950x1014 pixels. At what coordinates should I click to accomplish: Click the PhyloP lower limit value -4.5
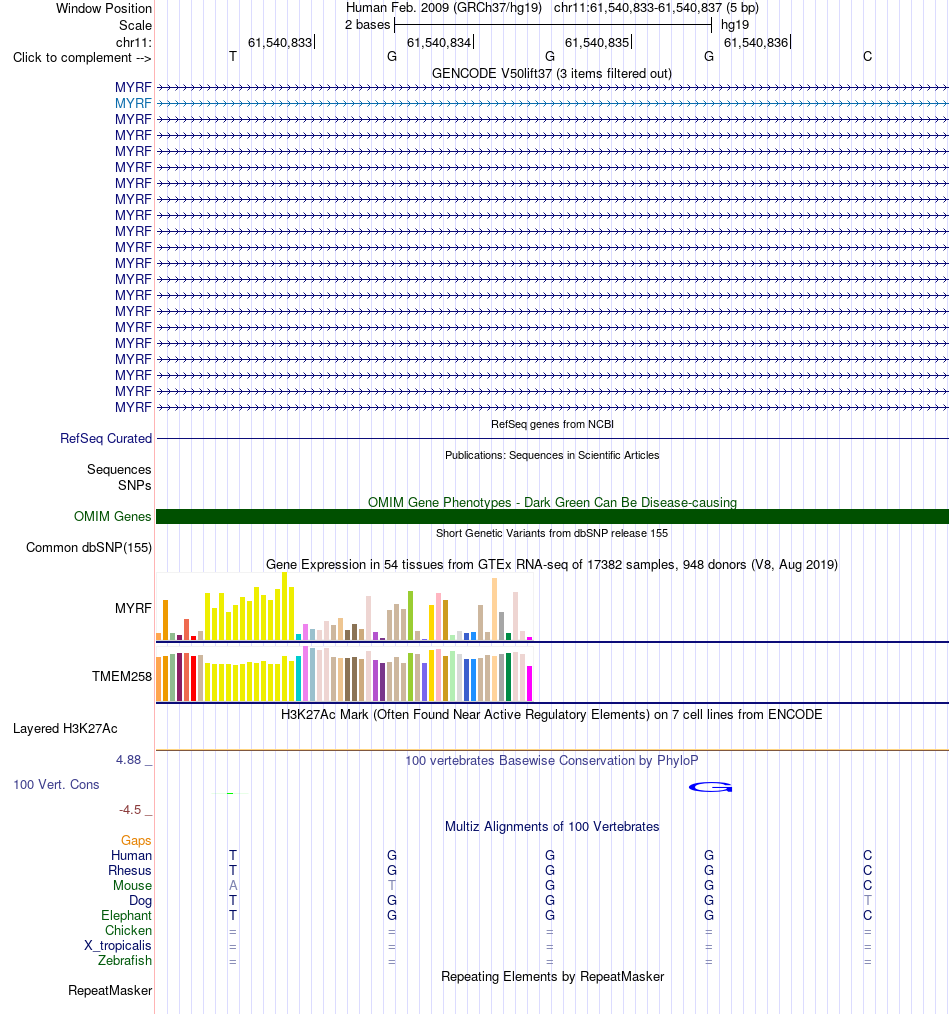click(130, 810)
